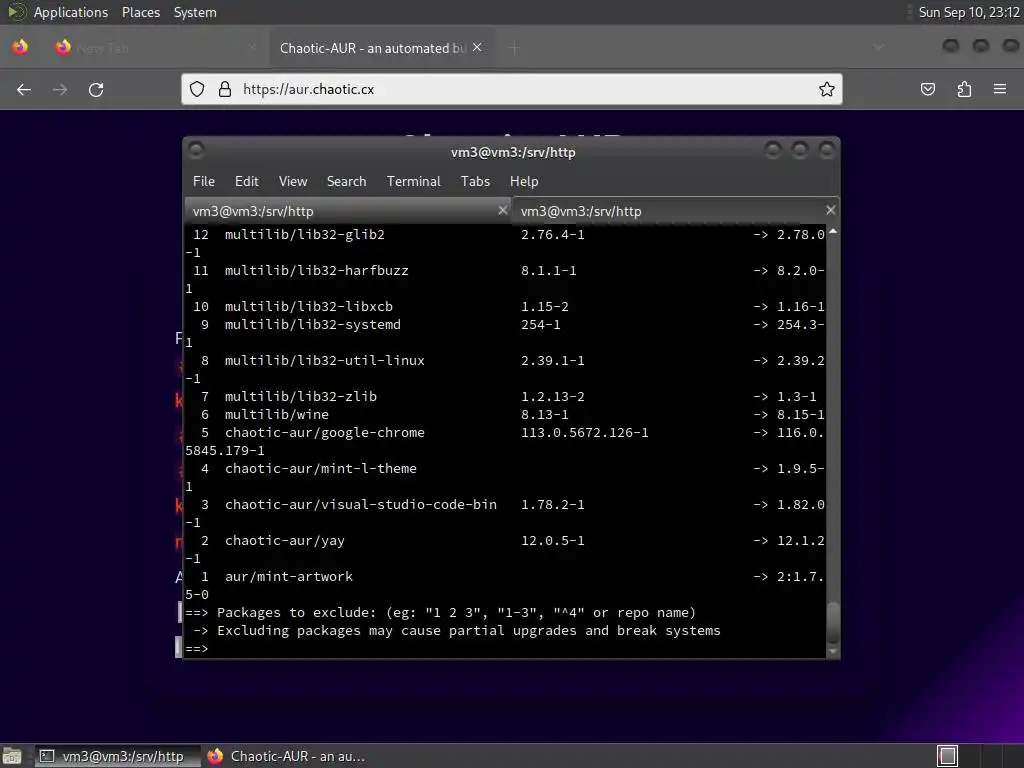
Task: Click version text 1.78.2-1
Action: click(x=552, y=504)
